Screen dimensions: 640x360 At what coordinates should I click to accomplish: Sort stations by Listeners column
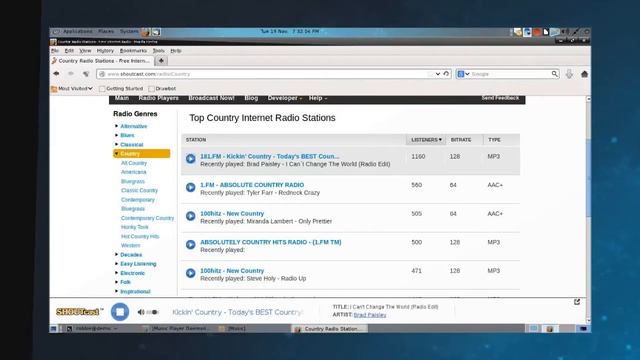(426, 140)
